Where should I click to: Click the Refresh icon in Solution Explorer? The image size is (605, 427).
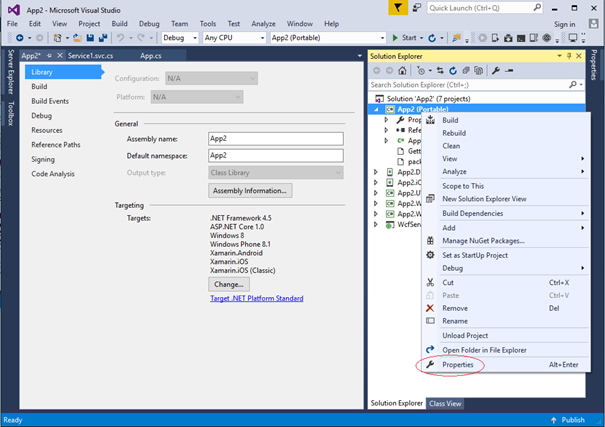point(453,71)
